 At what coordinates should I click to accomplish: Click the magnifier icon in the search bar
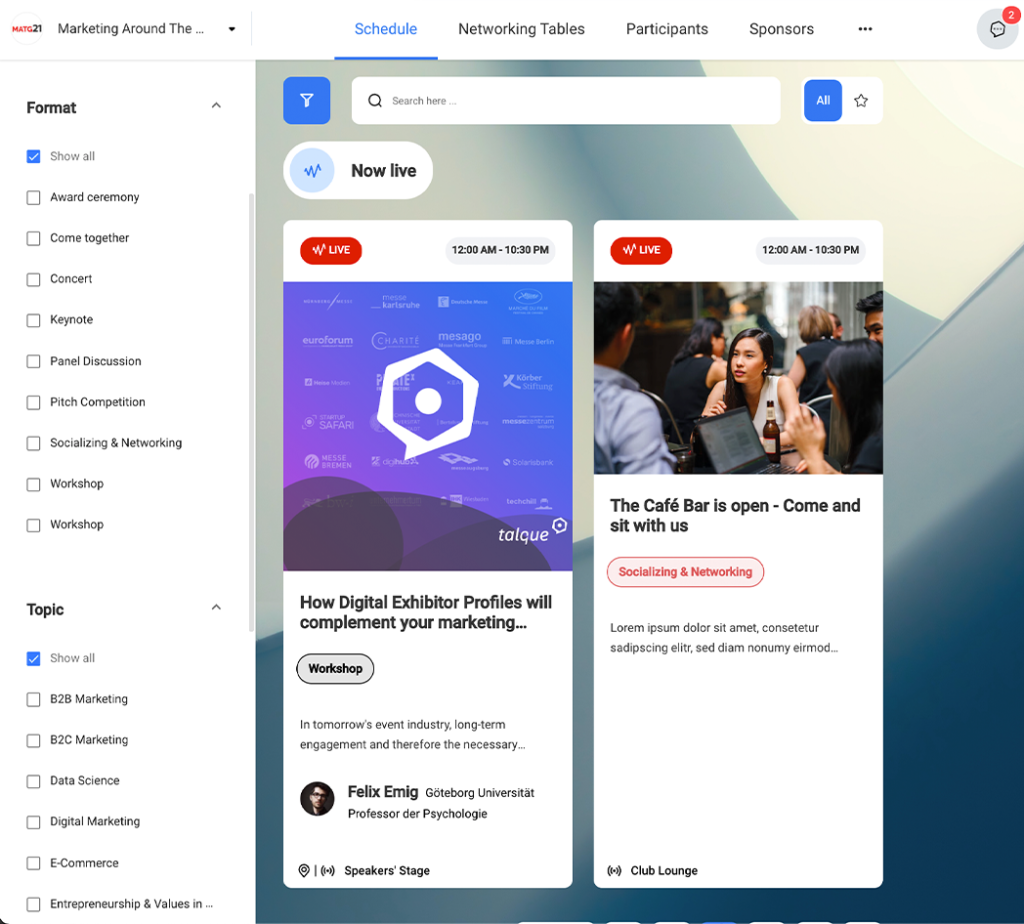[375, 101]
